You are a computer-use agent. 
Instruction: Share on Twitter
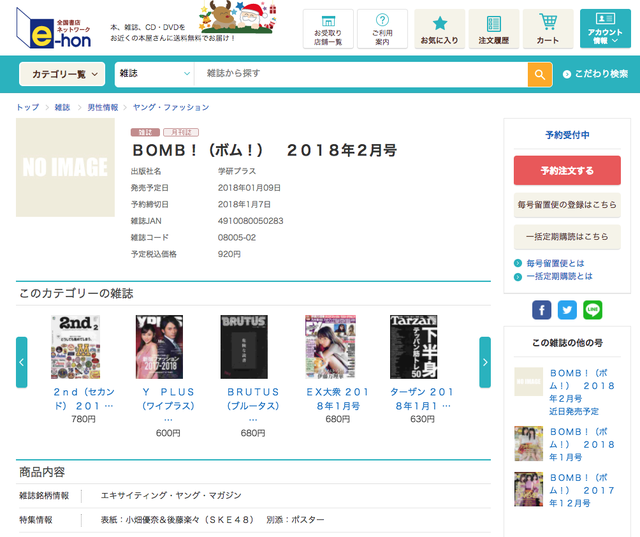click(567, 310)
